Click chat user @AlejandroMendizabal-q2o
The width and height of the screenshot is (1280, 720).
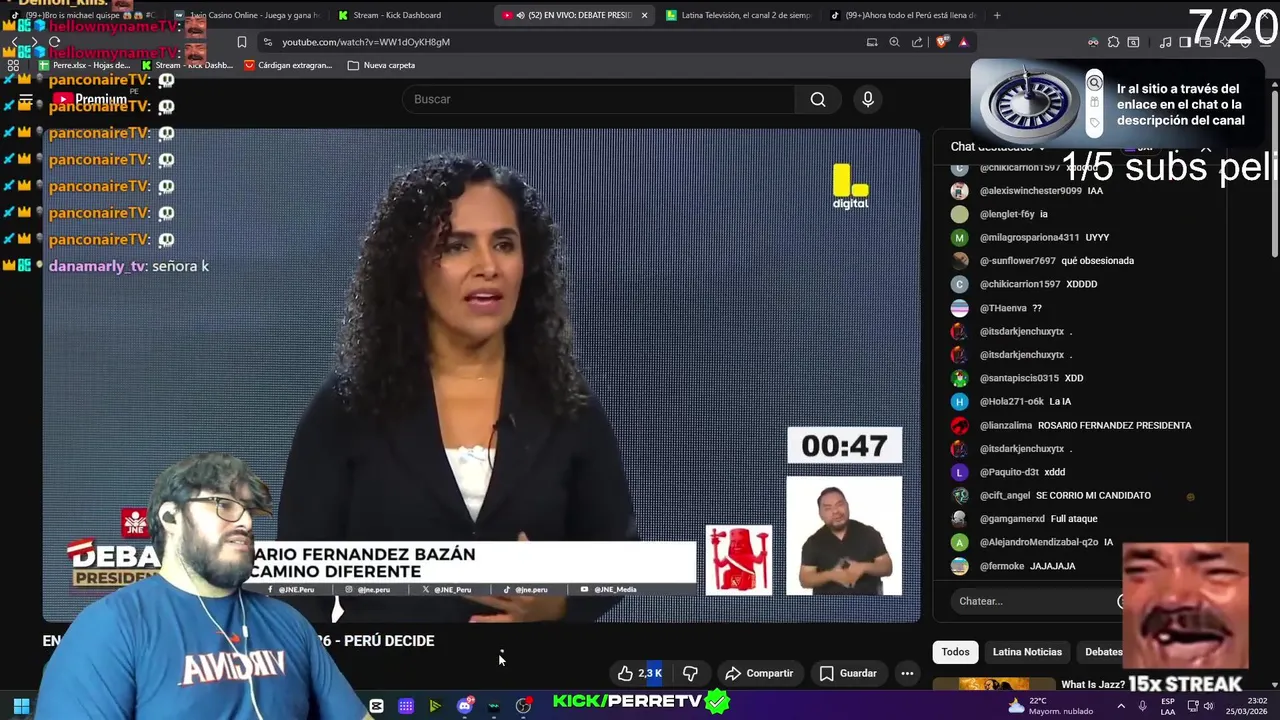tap(1039, 542)
